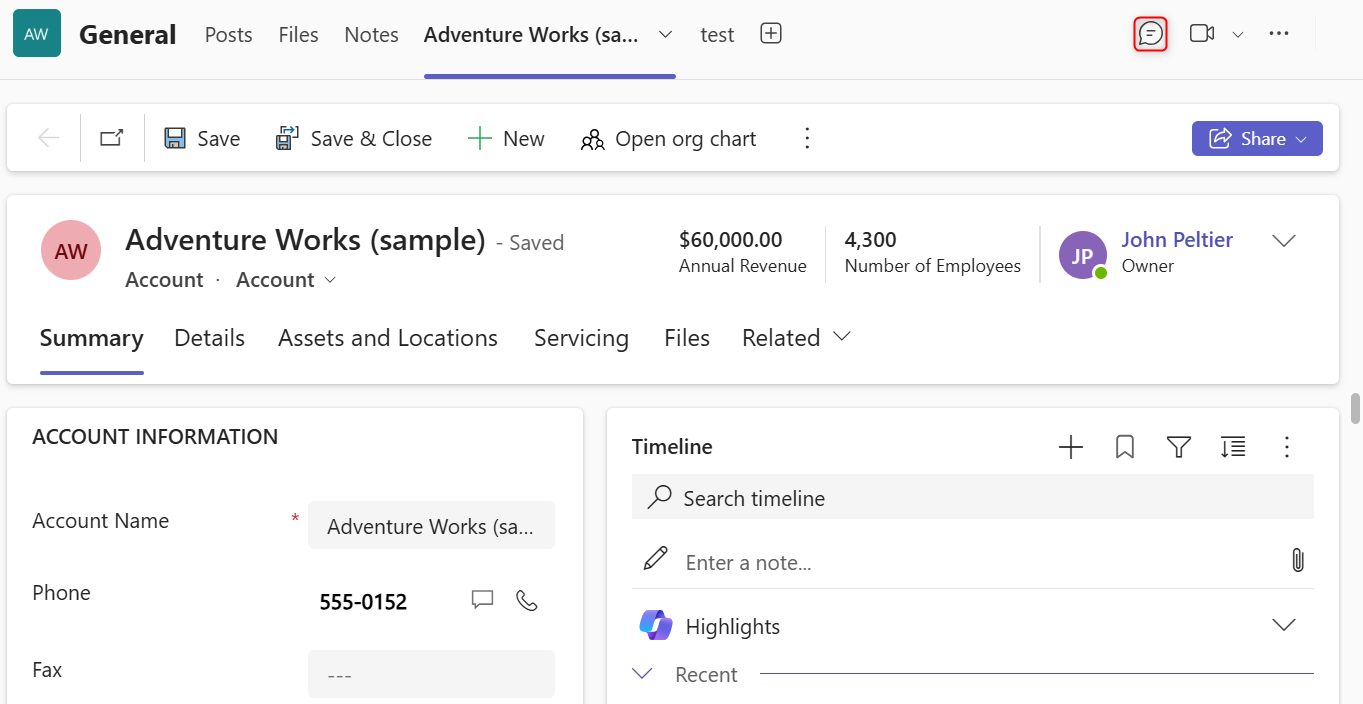Expand the Highlights section
The image size is (1363, 704).
1284,625
